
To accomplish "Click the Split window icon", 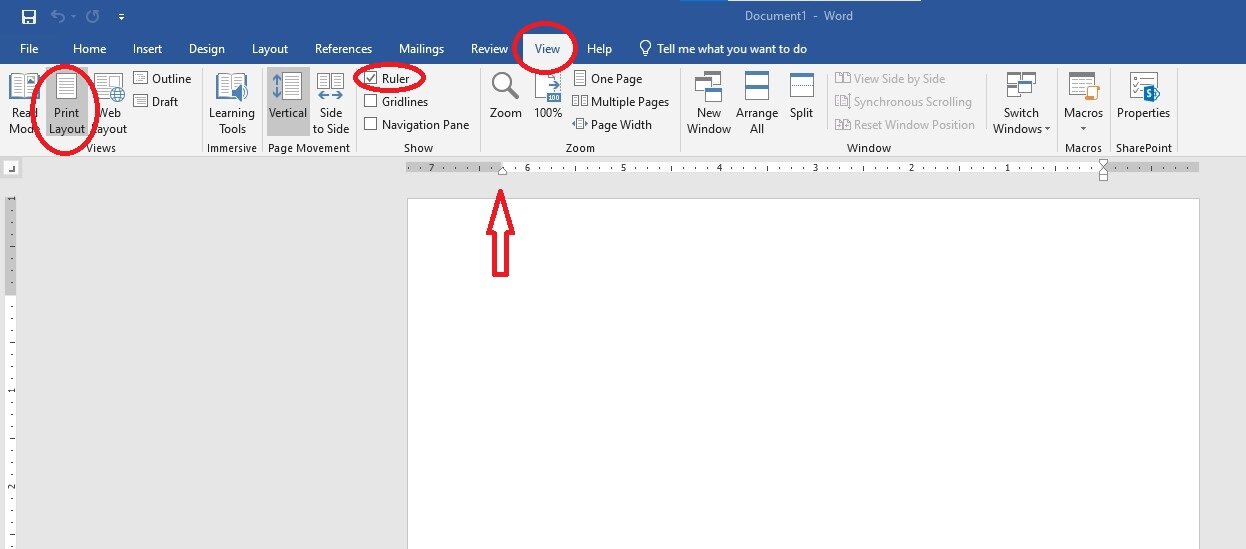I will (x=801, y=97).
